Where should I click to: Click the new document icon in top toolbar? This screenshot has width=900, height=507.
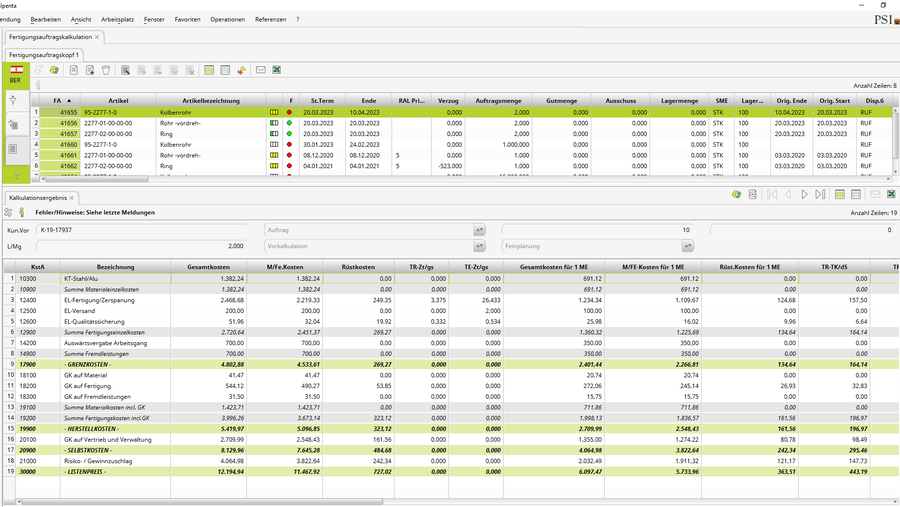click(x=73, y=70)
